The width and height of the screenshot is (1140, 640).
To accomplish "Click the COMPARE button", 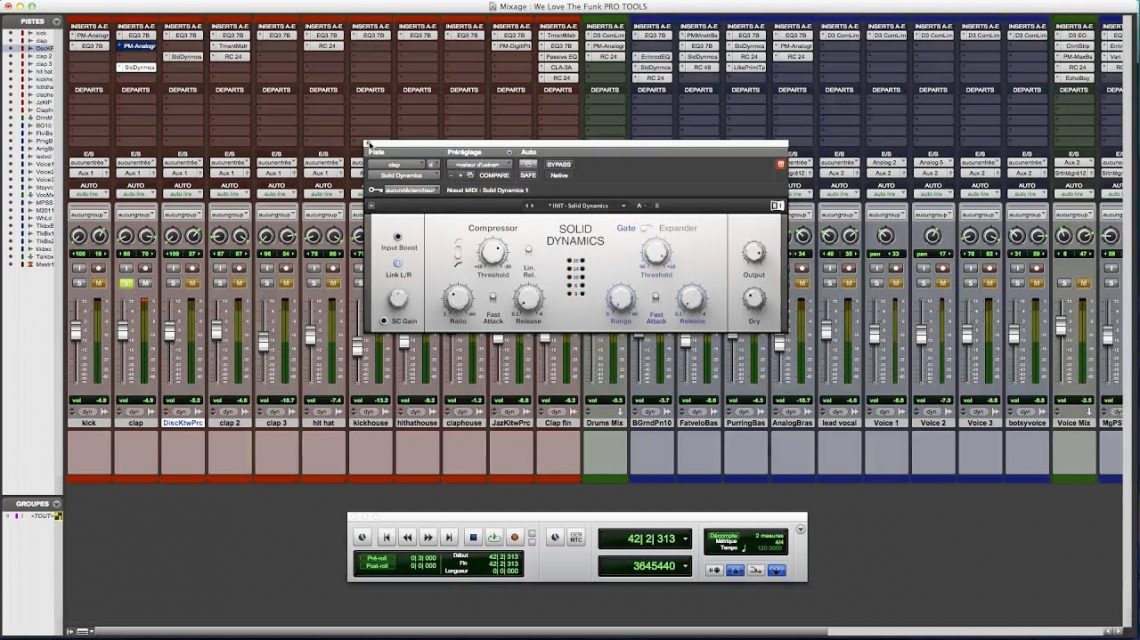I will click(x=494, y=175).
